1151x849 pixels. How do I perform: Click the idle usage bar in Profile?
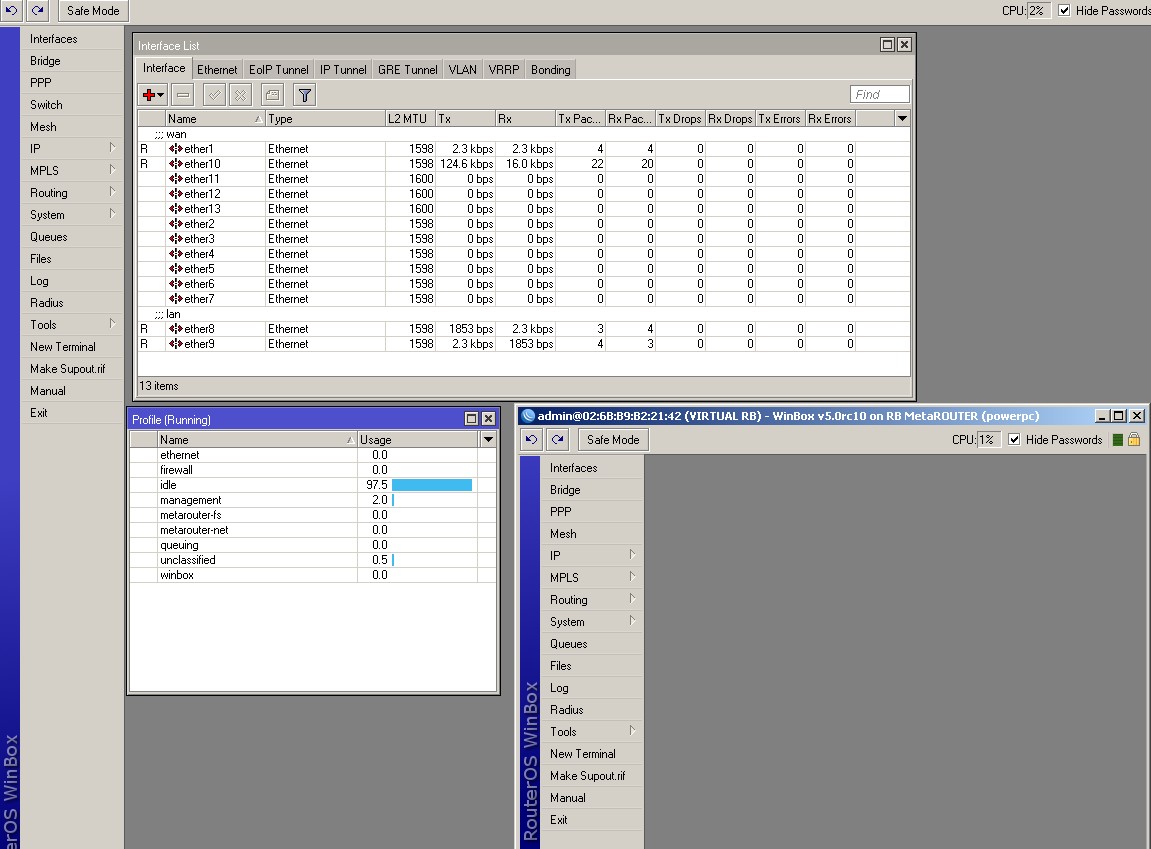tap(432, 485)
